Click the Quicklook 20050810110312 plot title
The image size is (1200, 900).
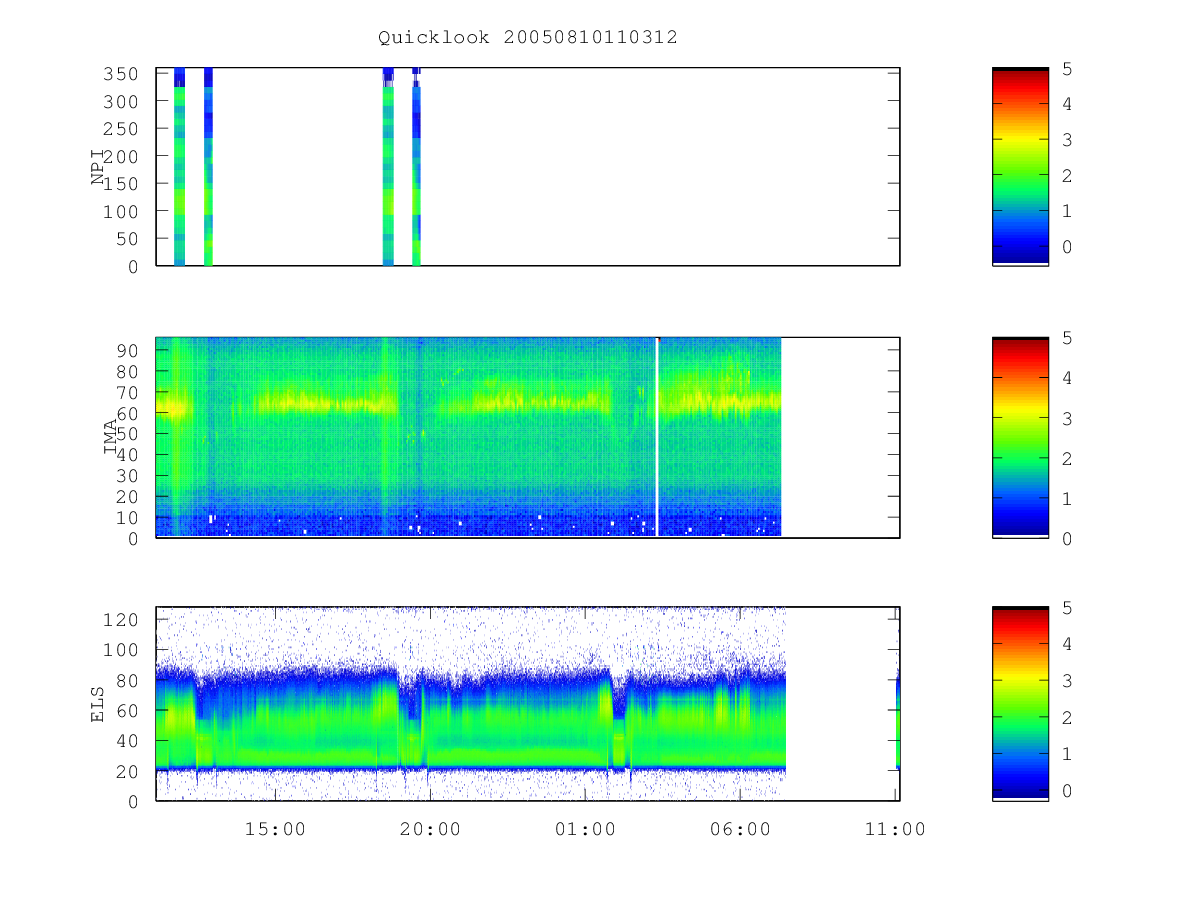pos(528,37)
